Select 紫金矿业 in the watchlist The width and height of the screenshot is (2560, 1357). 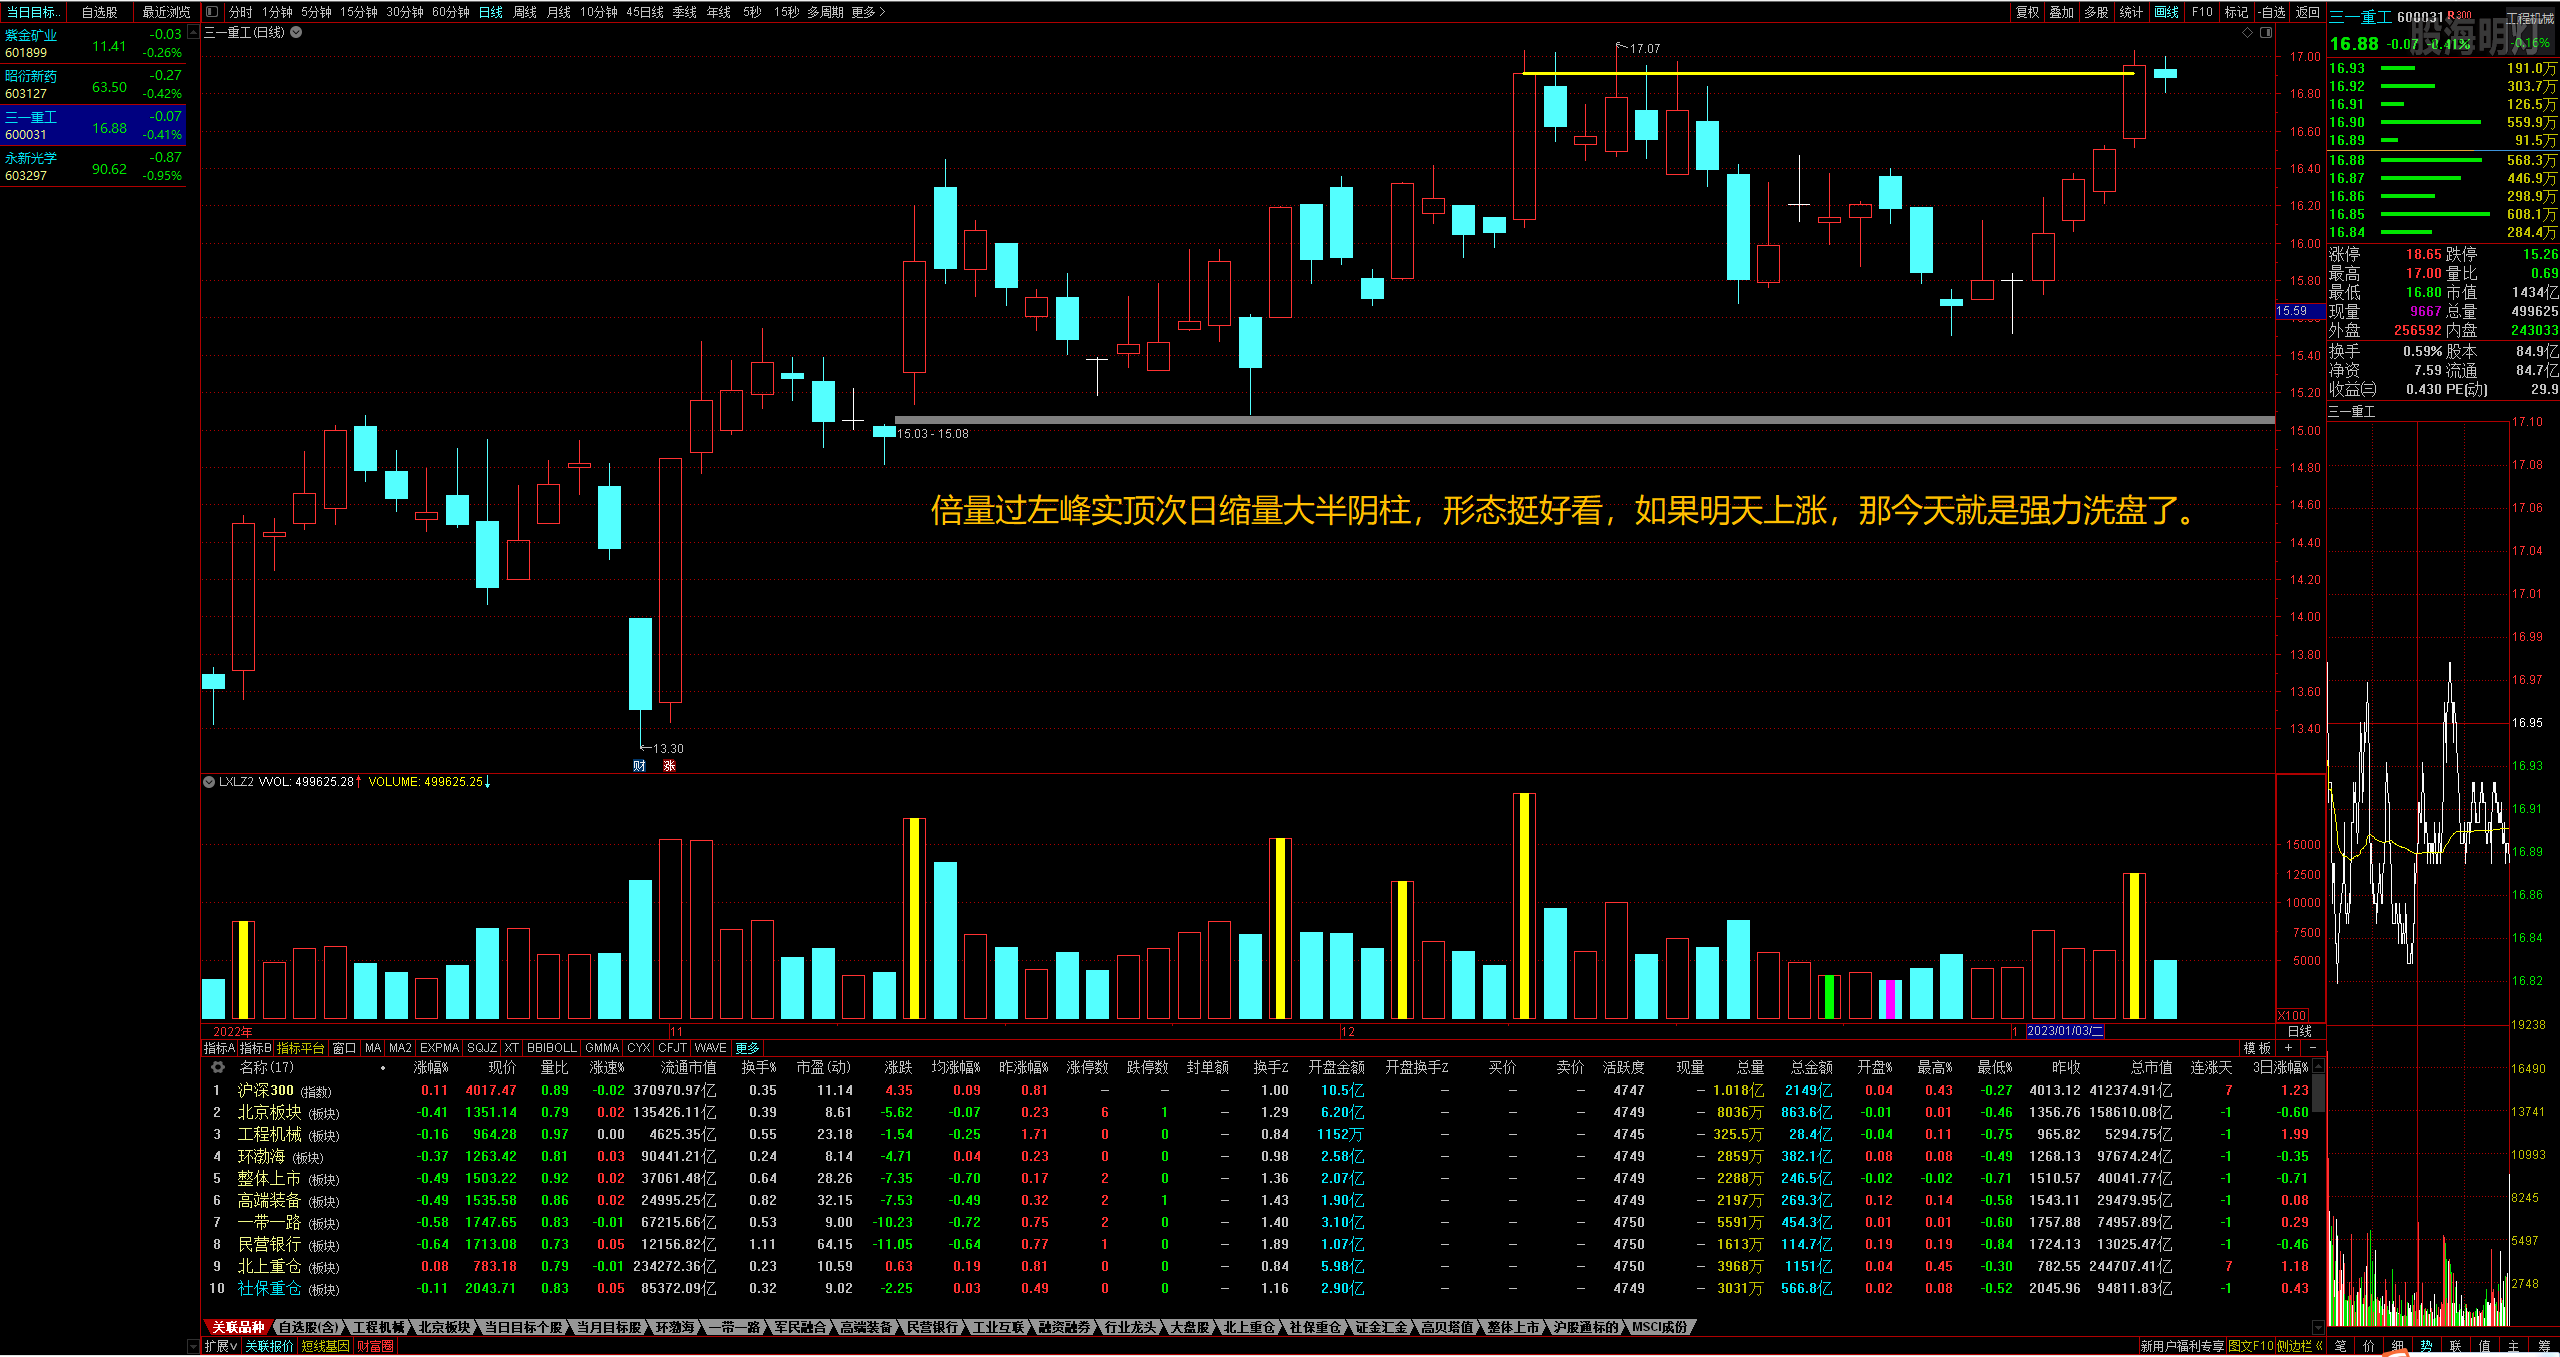(x=93, y=43)
